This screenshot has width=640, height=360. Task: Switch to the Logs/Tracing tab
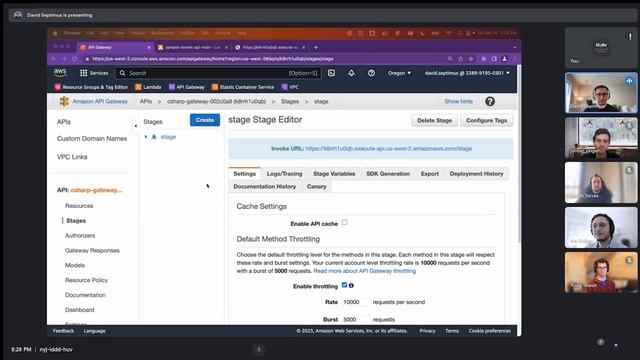coord(284,173)
